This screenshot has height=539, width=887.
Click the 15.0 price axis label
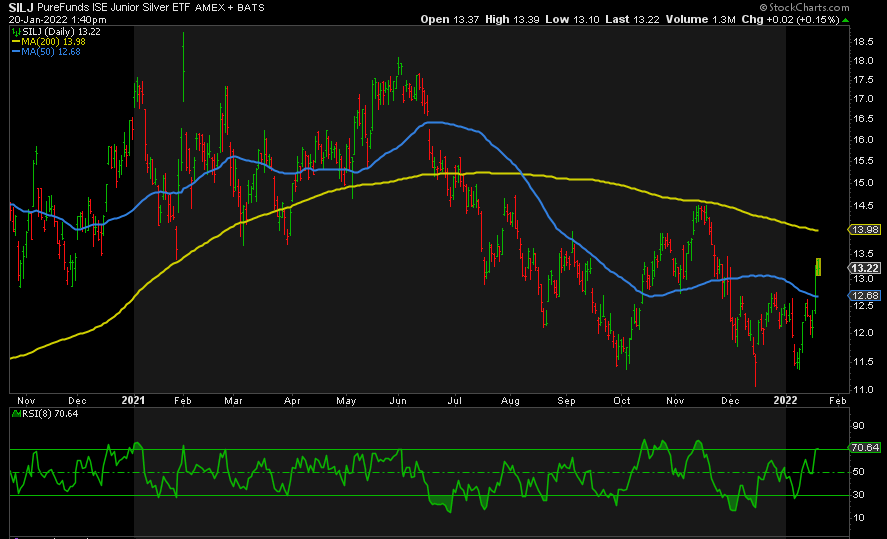click(863, 183)
